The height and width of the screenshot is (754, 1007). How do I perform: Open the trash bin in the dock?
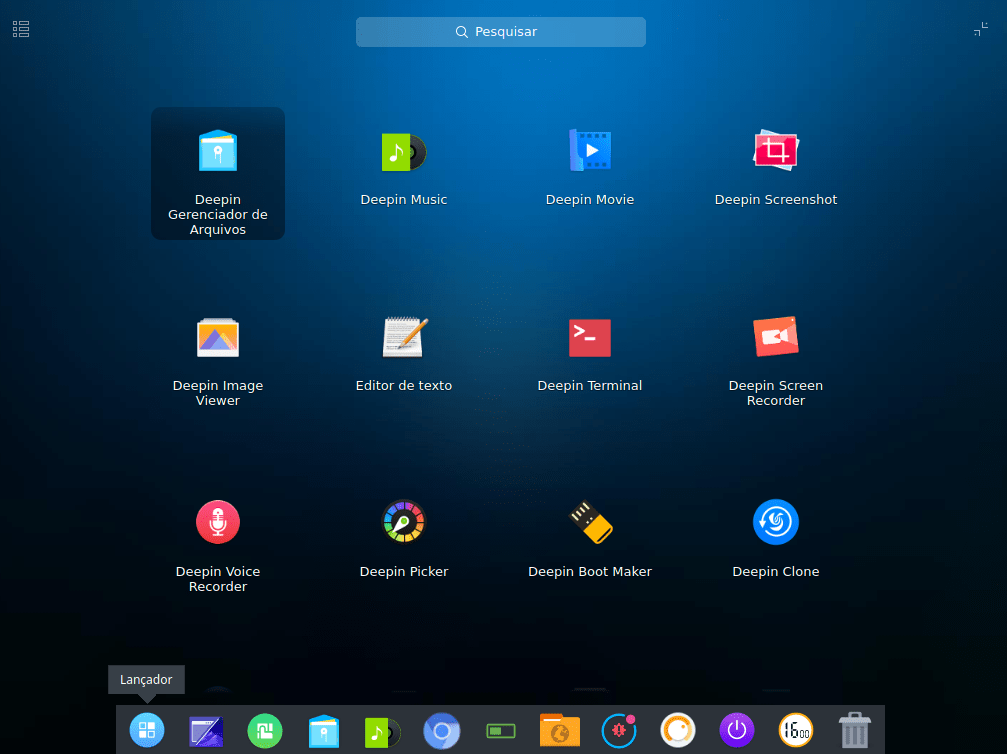pos(854,730)
